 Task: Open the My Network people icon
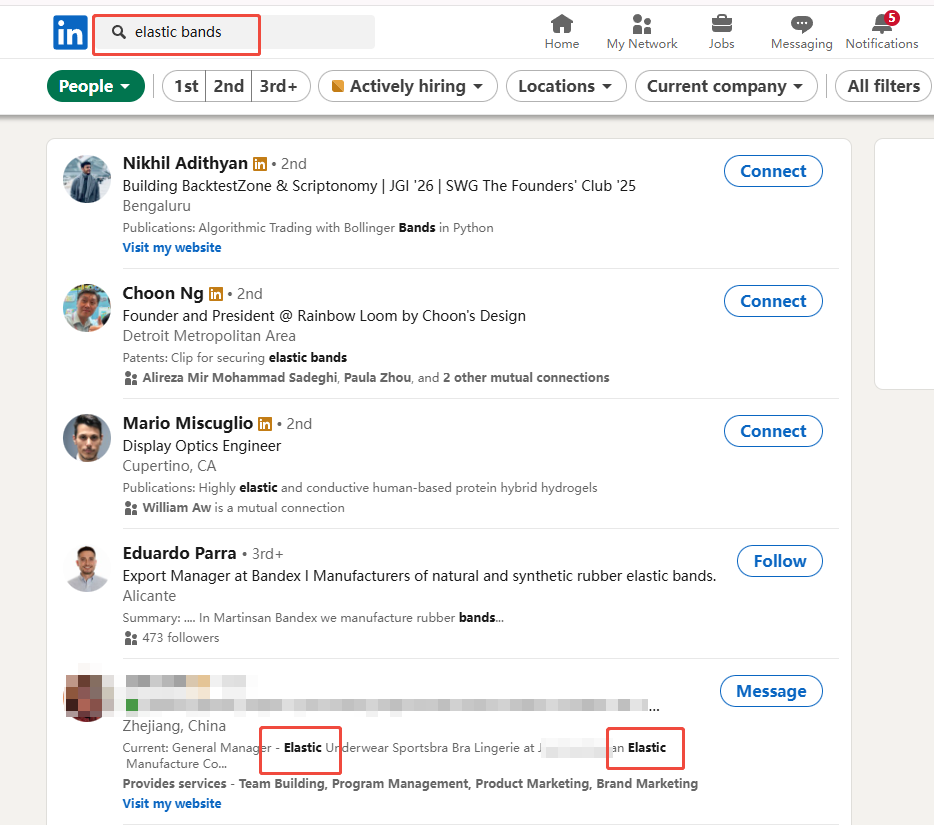click(641, 25)
